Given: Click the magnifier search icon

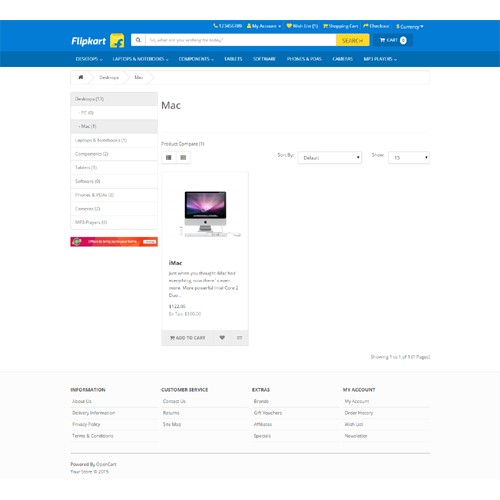Looking at the screenshot, I should (x=138, y=40).
